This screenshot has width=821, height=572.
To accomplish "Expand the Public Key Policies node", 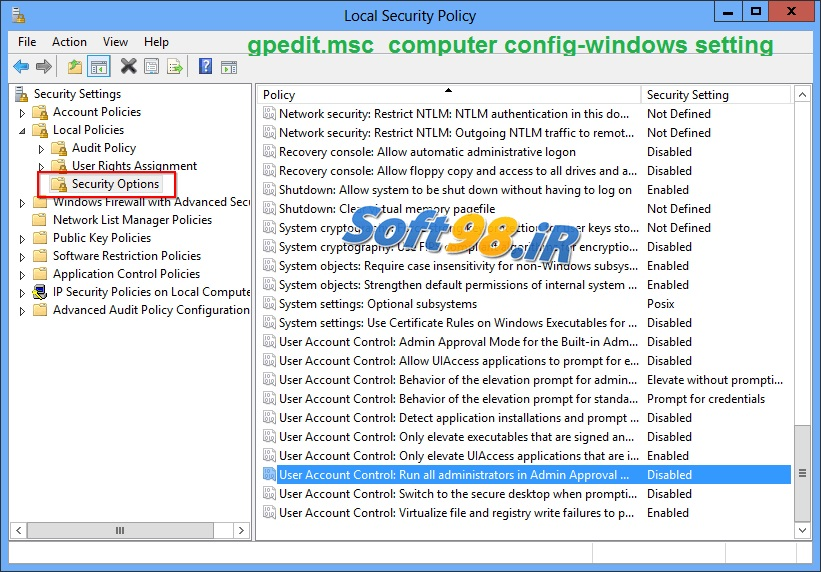I will point(23,238).
